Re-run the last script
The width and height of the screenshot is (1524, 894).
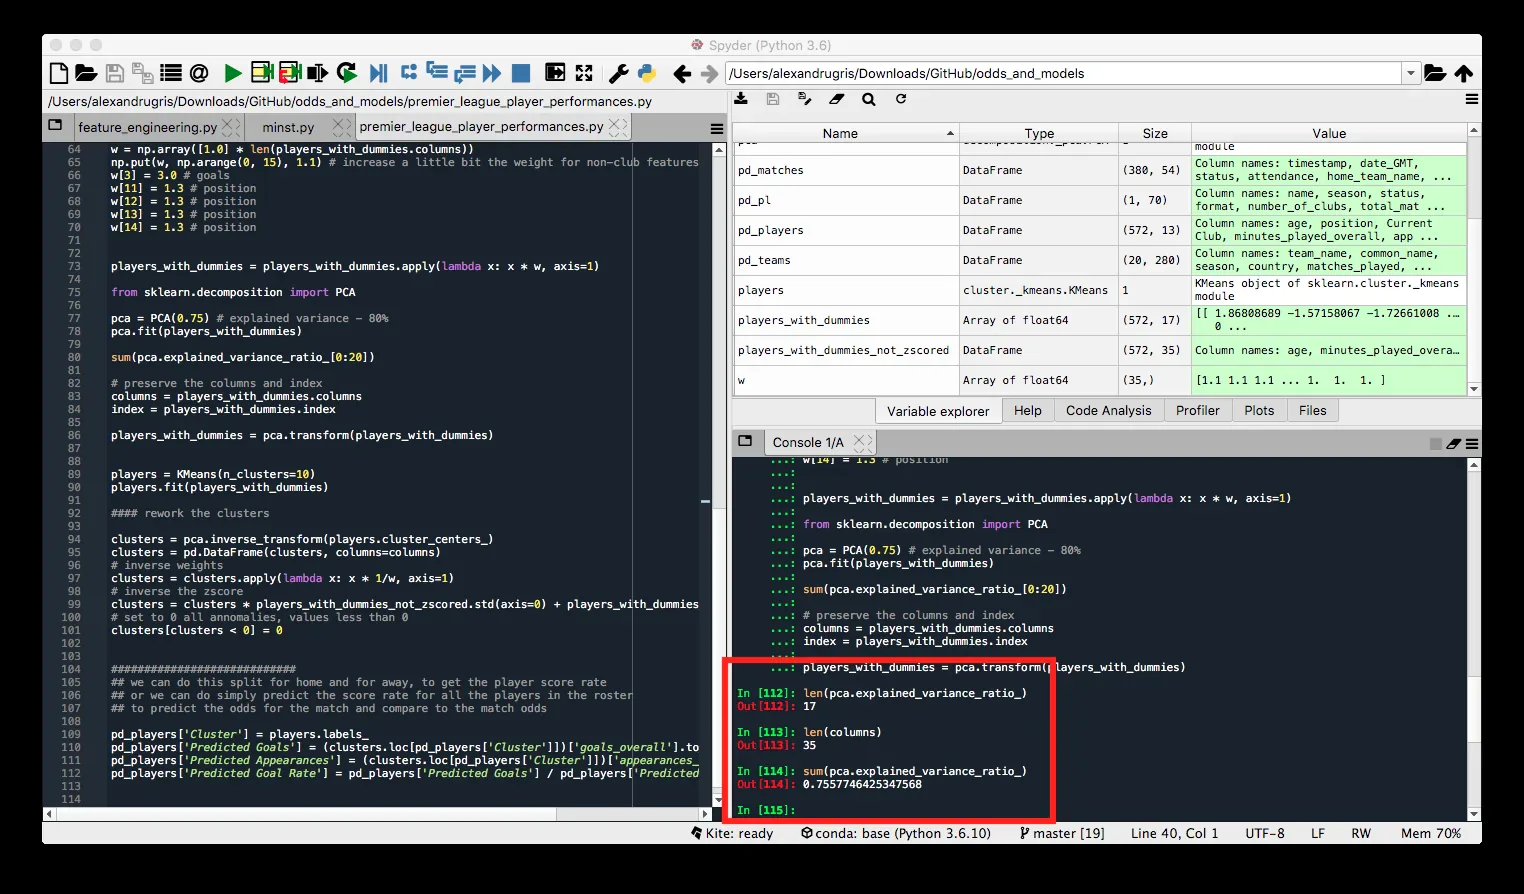(347, 73)
